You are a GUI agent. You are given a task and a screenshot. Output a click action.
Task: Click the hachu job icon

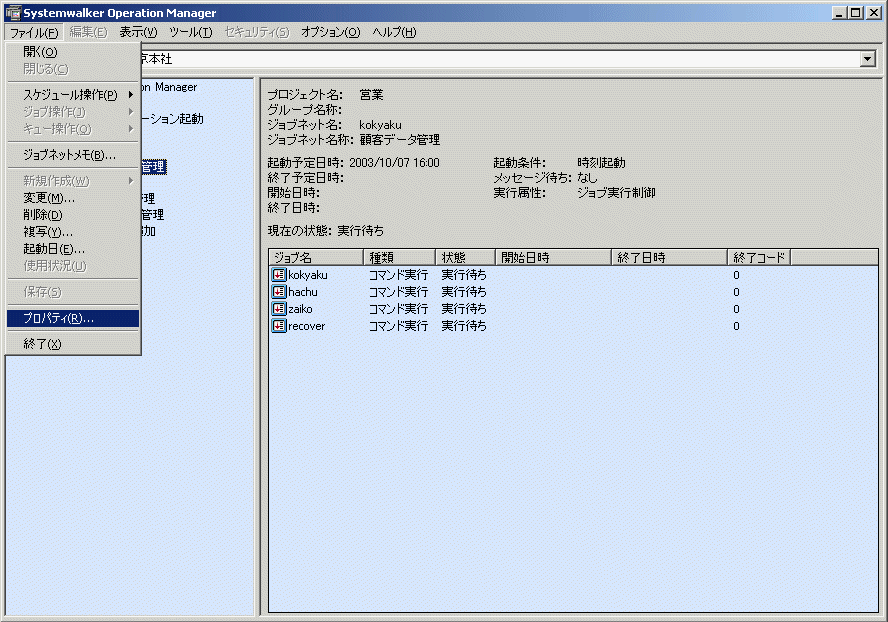point(279,292)
